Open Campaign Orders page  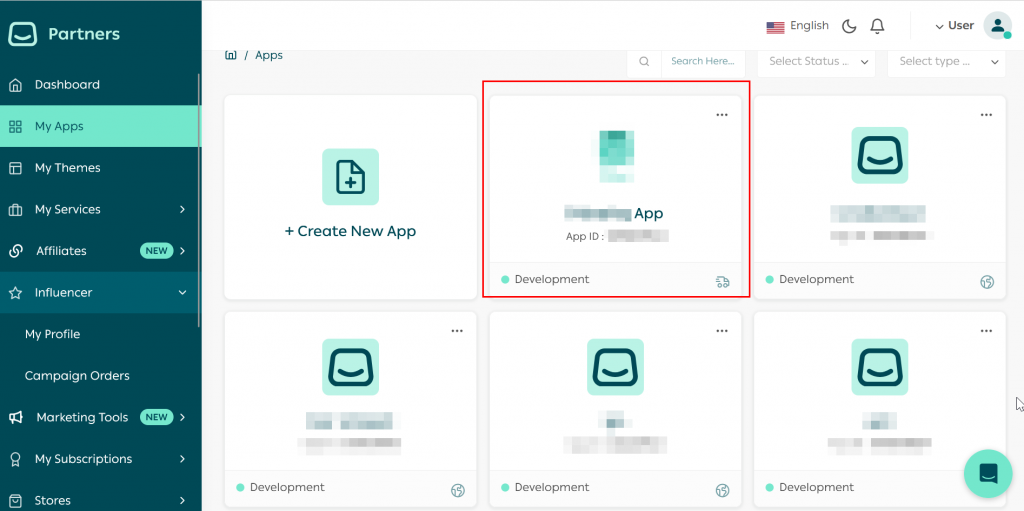pos(77,376)
